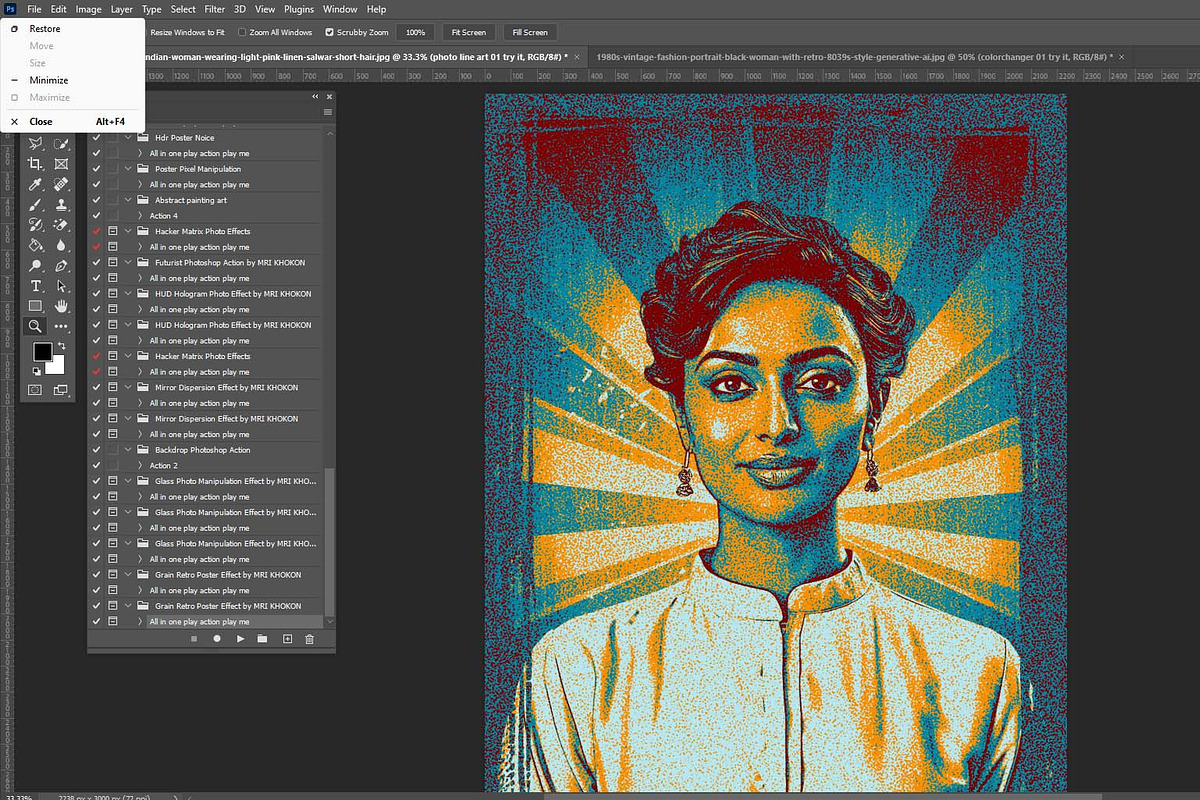This screenshot has width=1200, height=800.
Task: Enable Zoom All Windows checkbox
Action: [x=243, y=32]
